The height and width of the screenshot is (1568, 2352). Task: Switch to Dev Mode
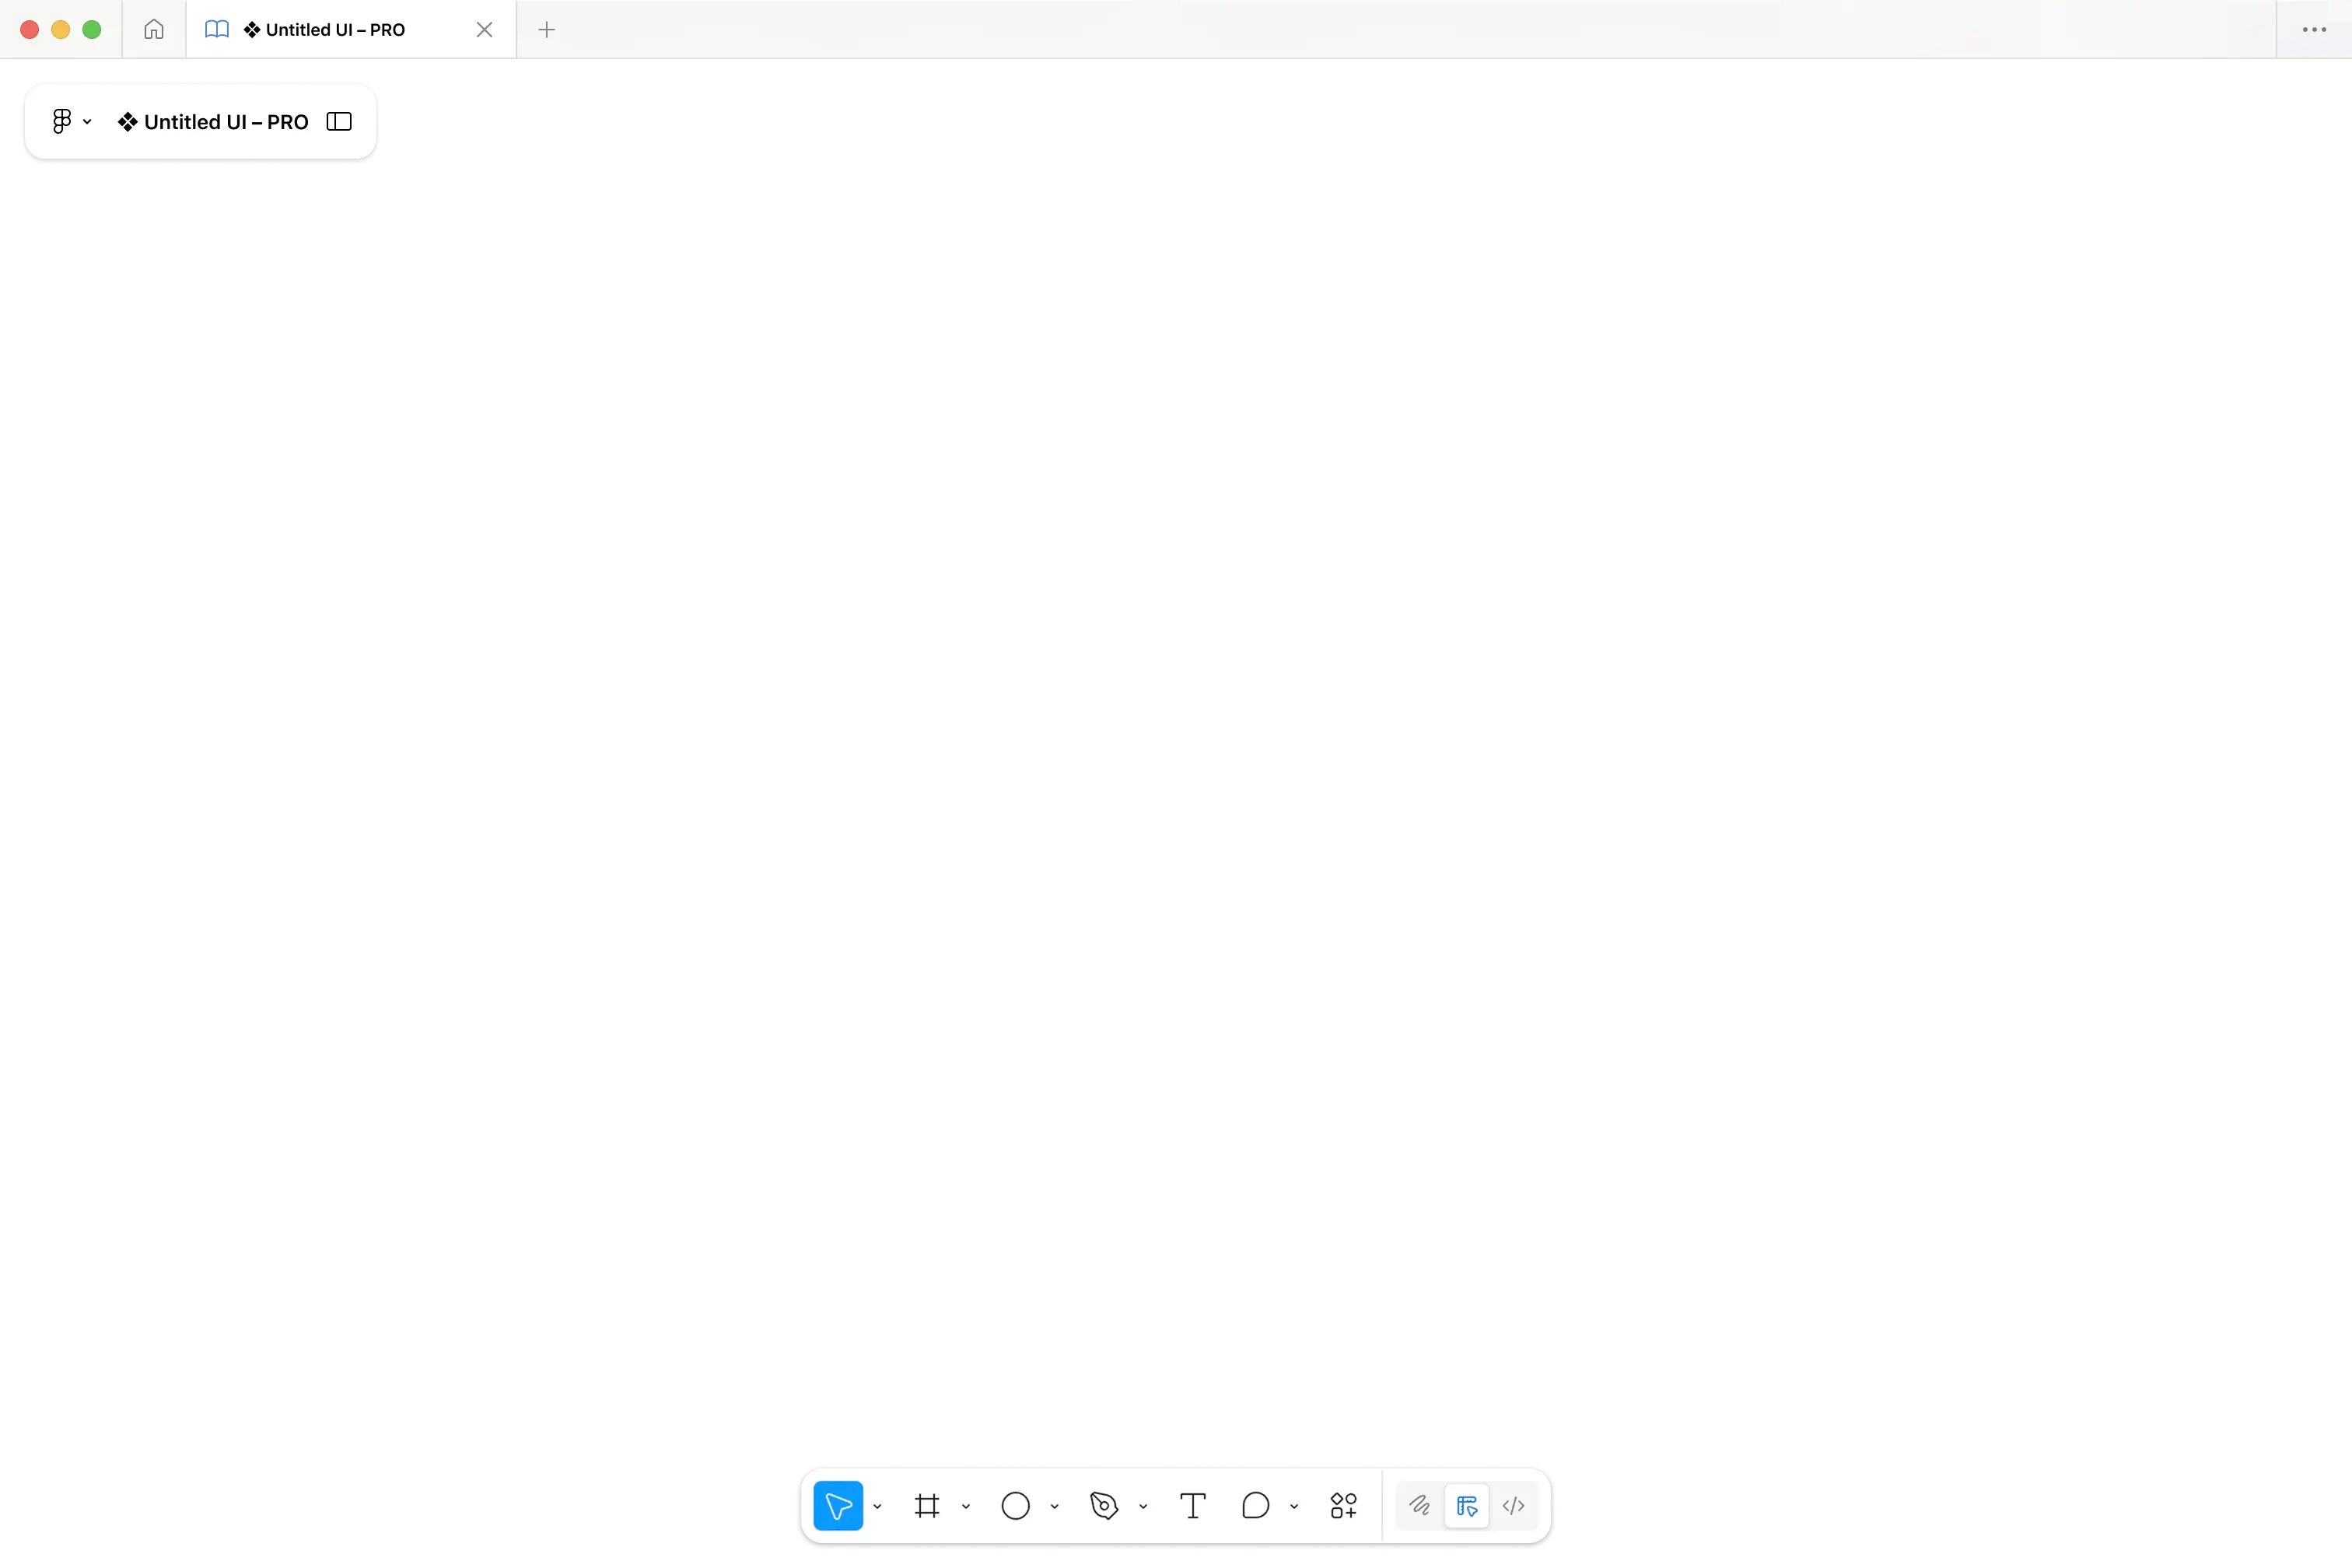(x=1513, y=1506)
